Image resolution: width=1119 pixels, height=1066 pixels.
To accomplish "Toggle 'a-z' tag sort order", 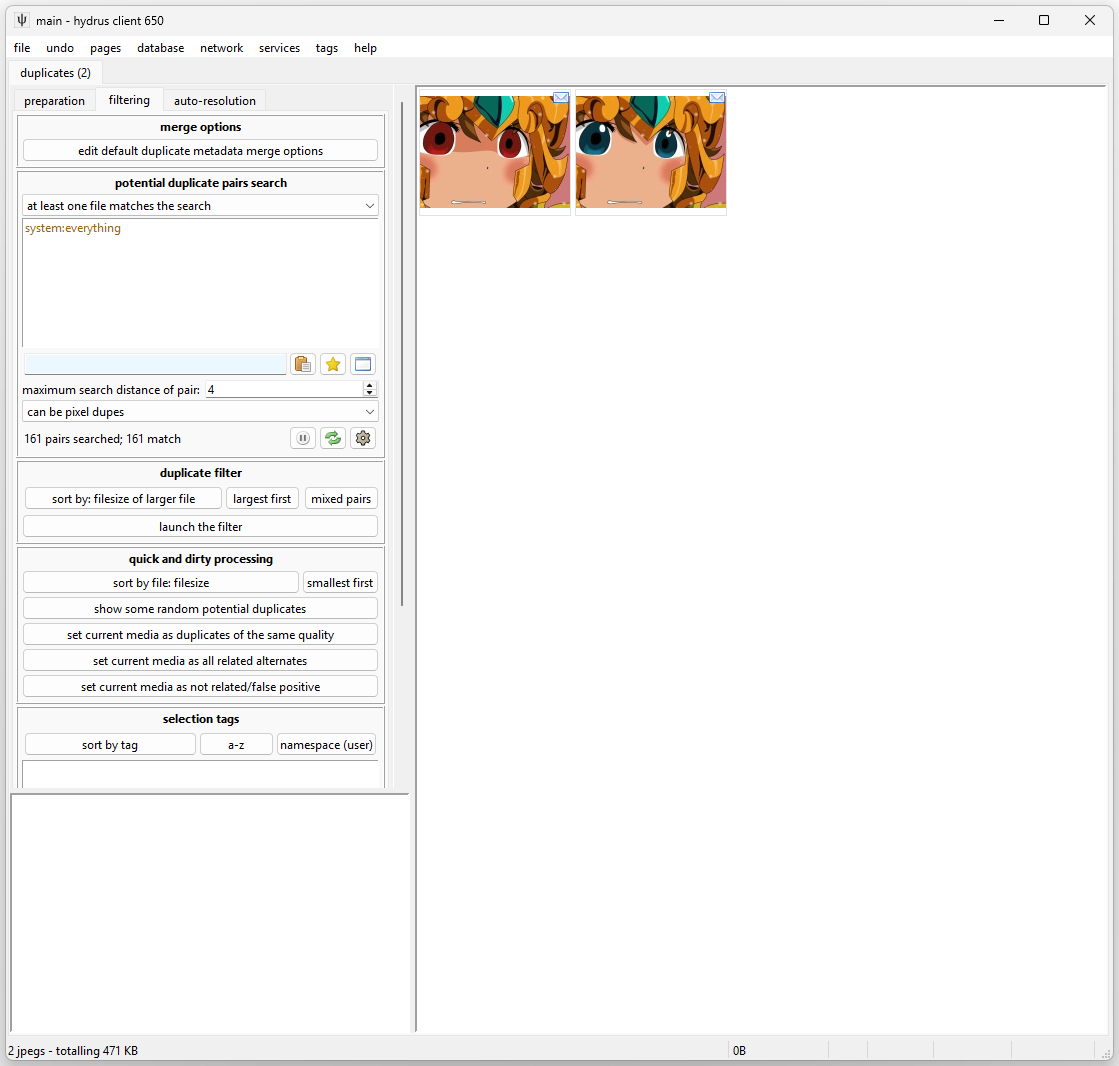I will (x=236, y=745).
